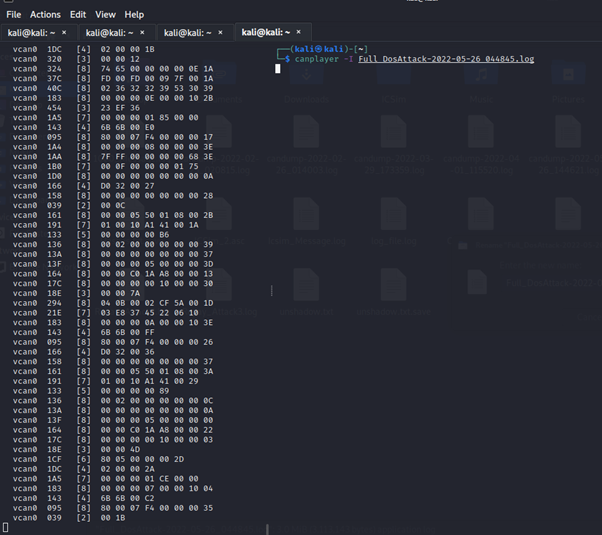This screenshot has width=602, height=535.
Task: Open the File menu
Action: tap(13, 15)
